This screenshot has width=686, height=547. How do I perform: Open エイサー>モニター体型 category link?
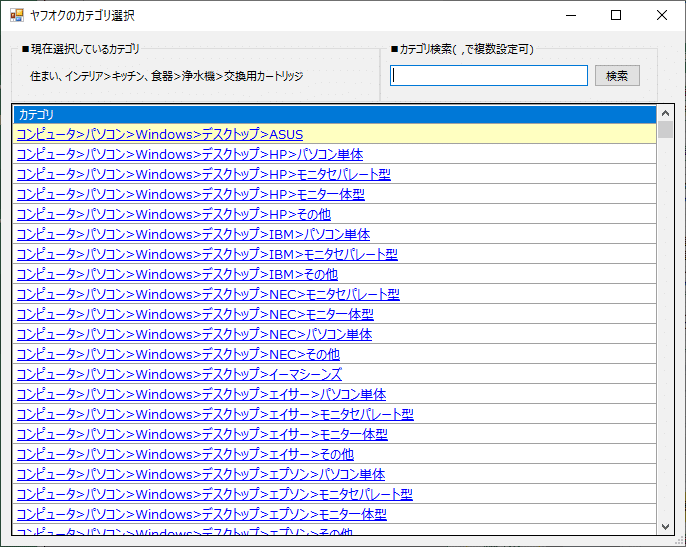202,435
